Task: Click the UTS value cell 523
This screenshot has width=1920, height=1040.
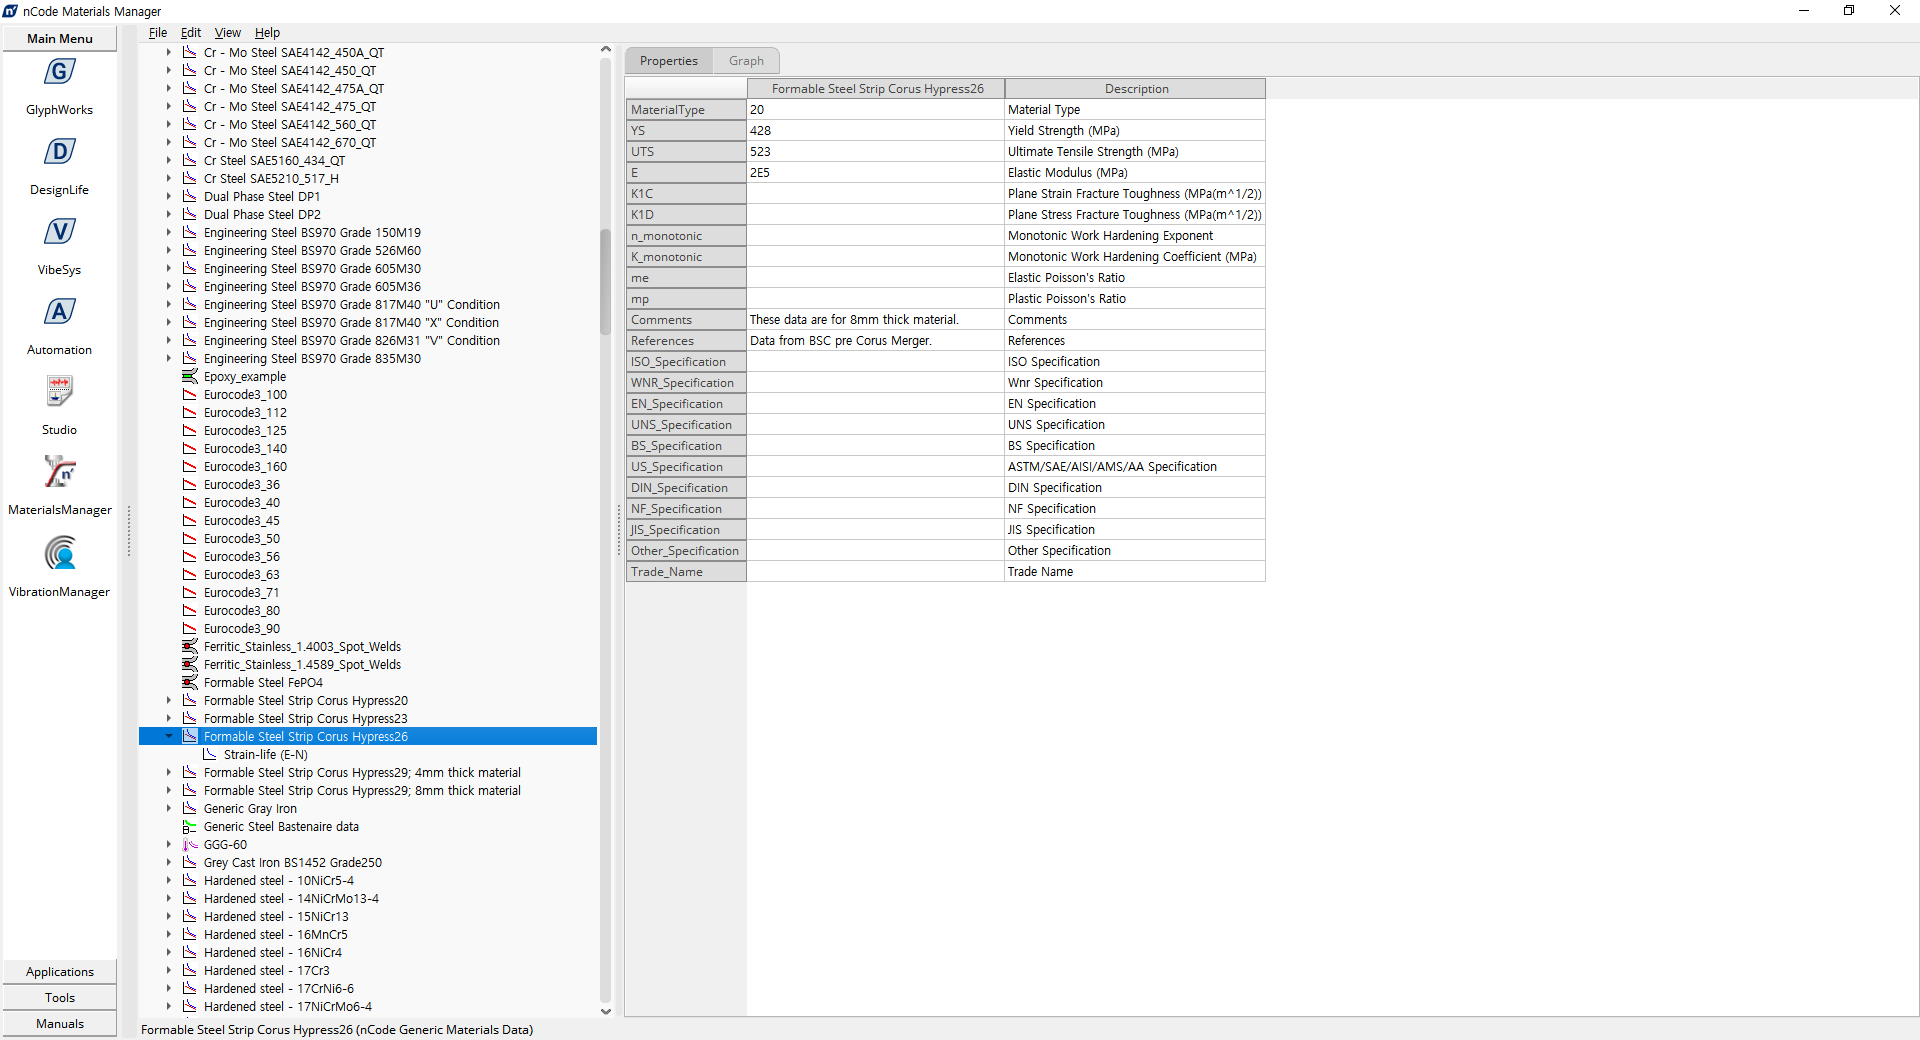Action: pyautogui.click(x=875, y=152)
